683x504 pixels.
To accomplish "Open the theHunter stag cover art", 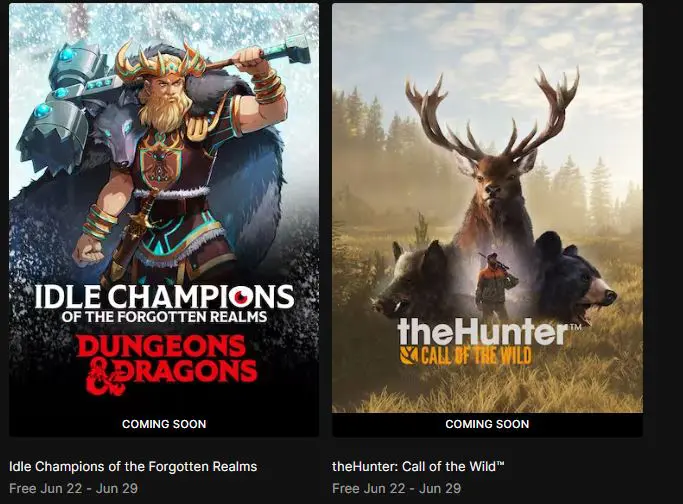I will pyautogui.click(x=487, y=208).
